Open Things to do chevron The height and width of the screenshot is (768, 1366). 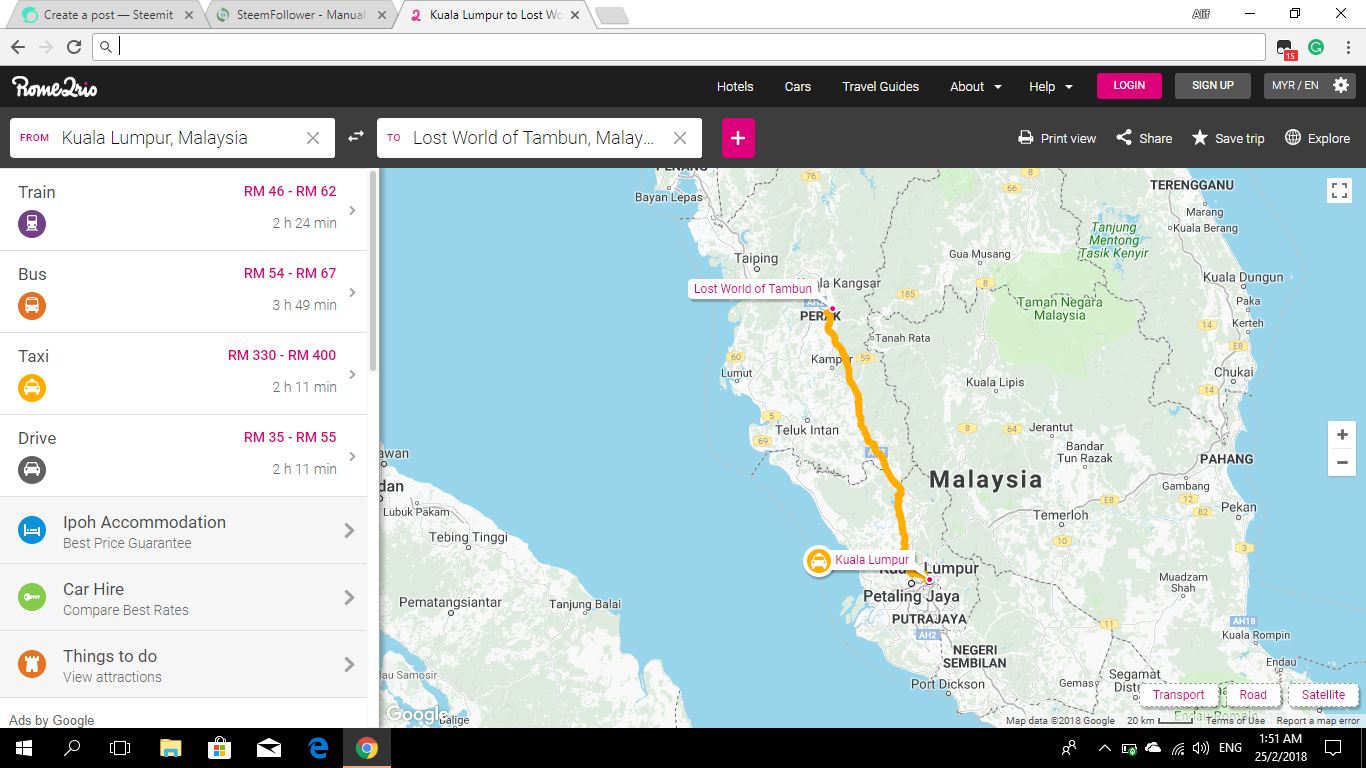(349, 664)
